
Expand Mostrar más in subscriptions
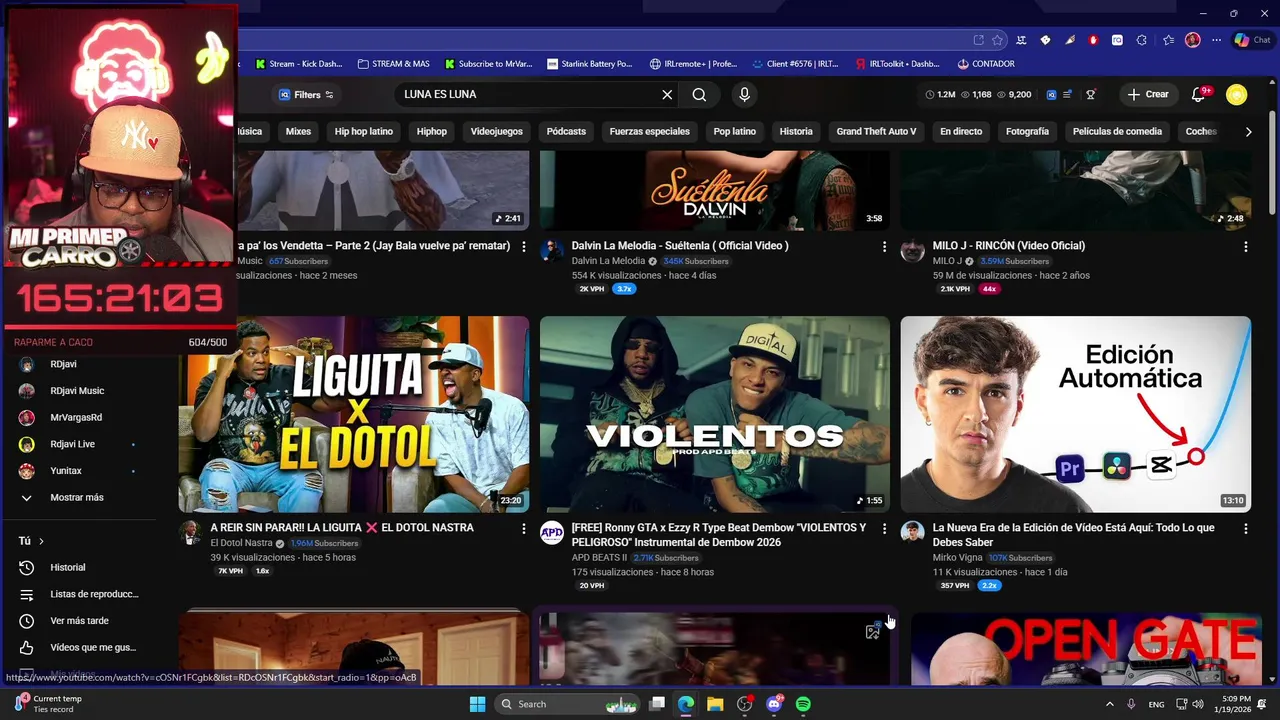pyautogui.click(x=76, y=497)
